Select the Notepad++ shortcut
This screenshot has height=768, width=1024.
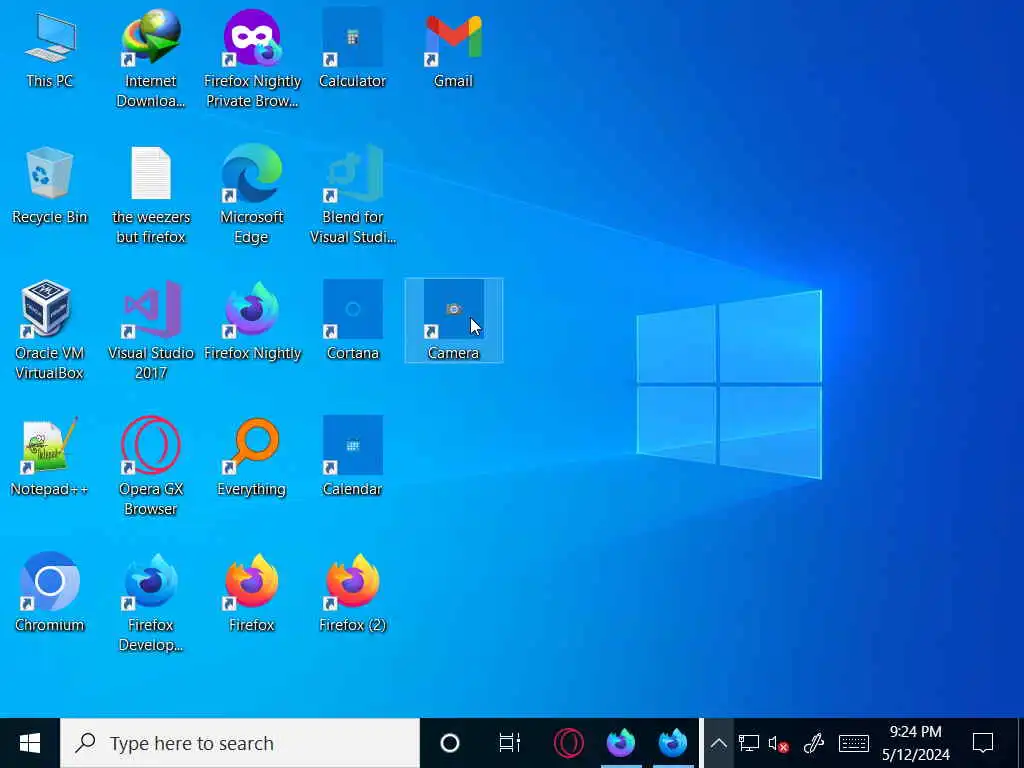[50, 457]
